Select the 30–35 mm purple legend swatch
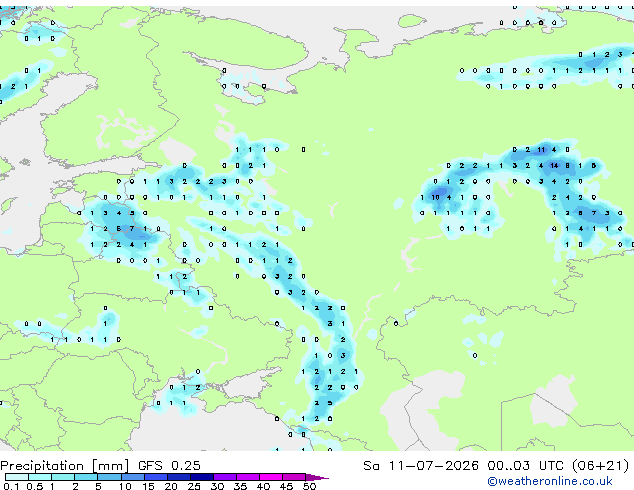This screenshot has width=634, height=490. click(224, 477)
